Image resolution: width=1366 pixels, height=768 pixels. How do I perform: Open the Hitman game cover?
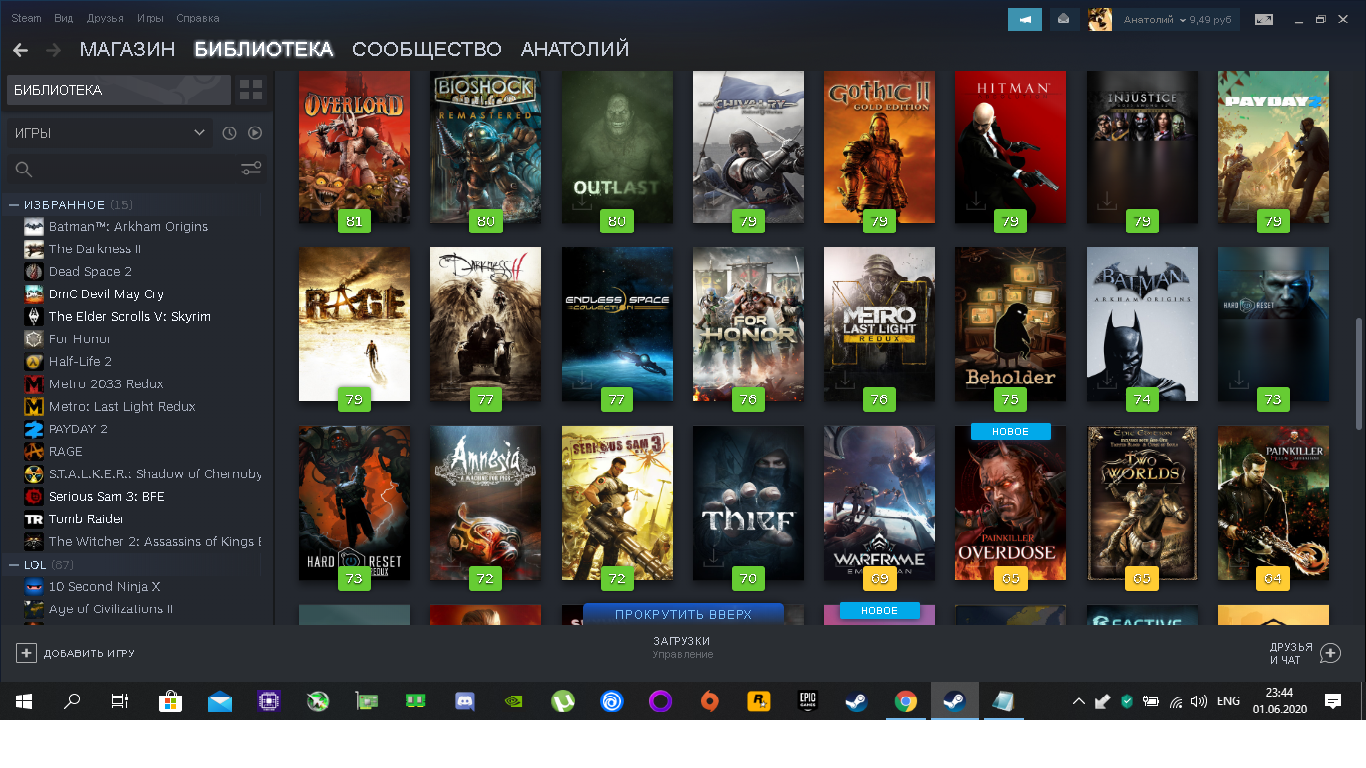click(1010, 146)
